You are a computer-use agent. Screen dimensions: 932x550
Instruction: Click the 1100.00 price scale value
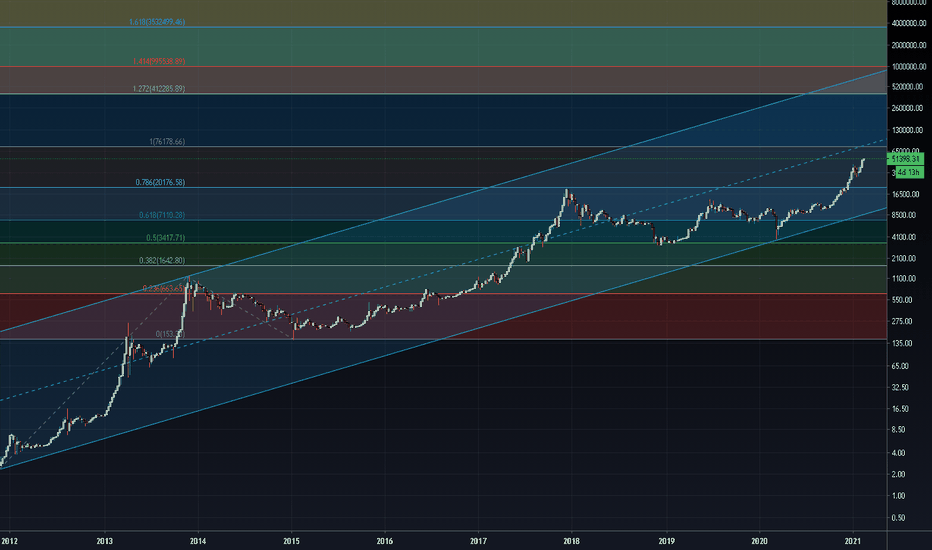(x=904, y=279)
